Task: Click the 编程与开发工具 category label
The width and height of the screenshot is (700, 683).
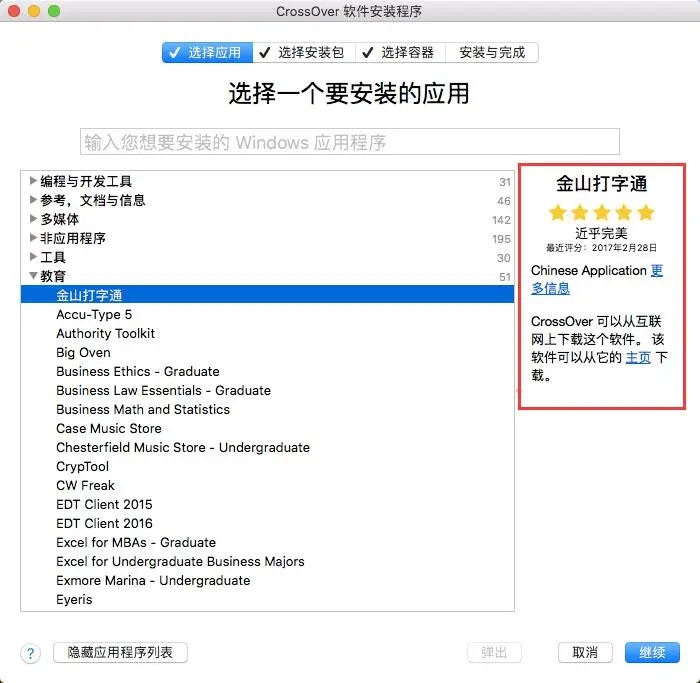Action: pos(86,181)
